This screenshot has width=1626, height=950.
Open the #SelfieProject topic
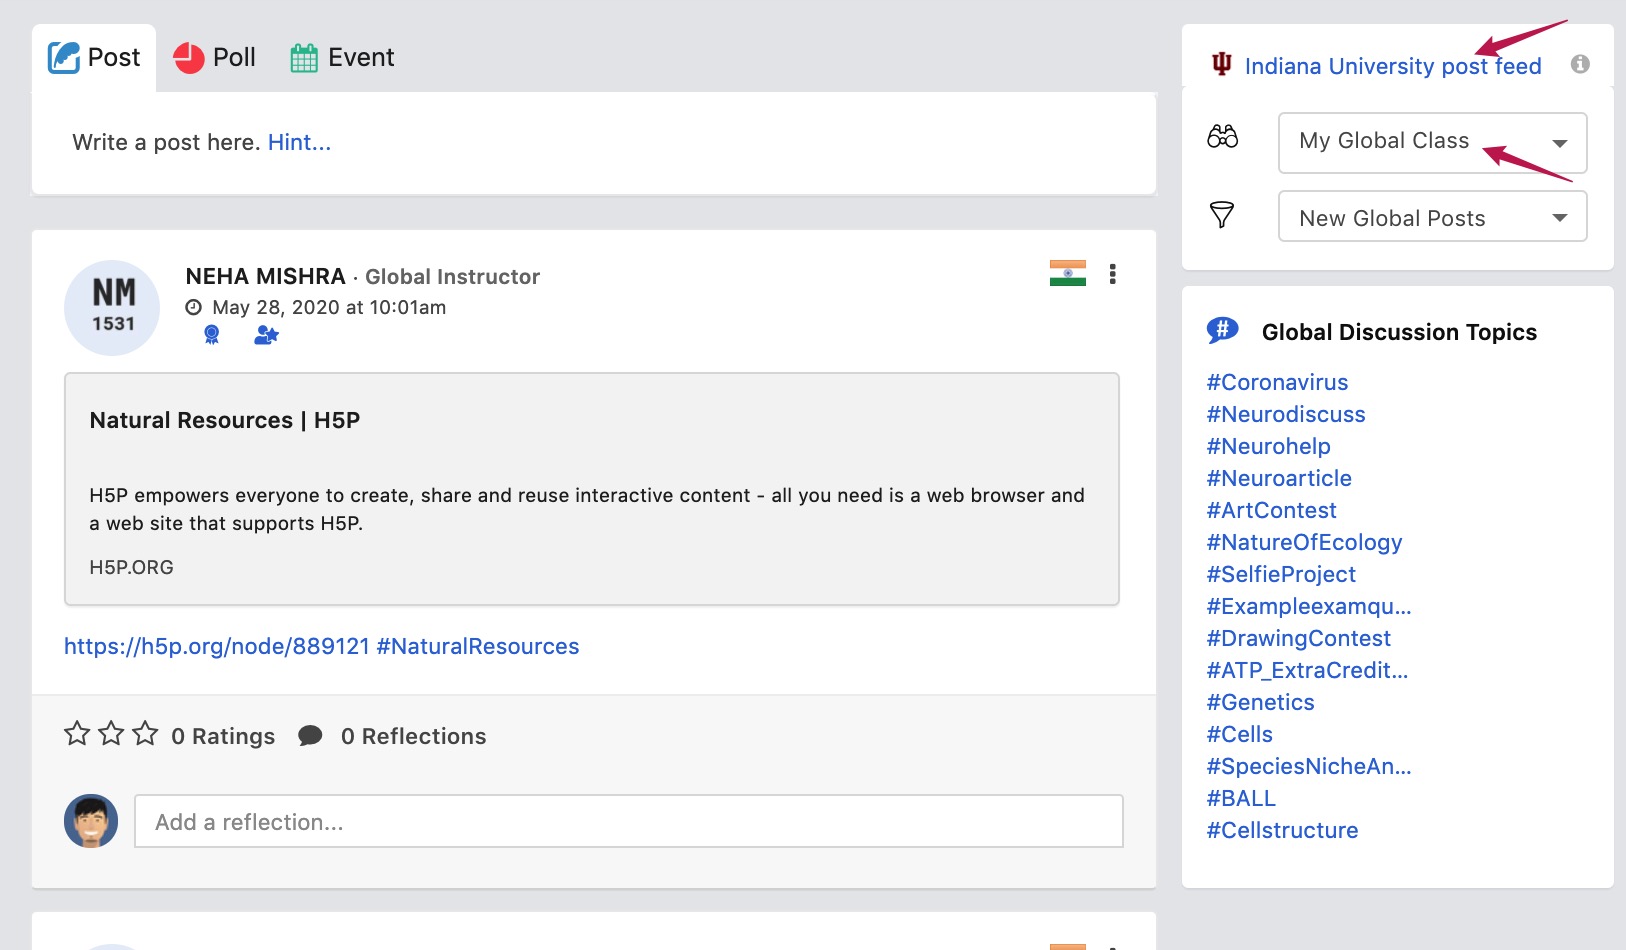[1281, 574]
